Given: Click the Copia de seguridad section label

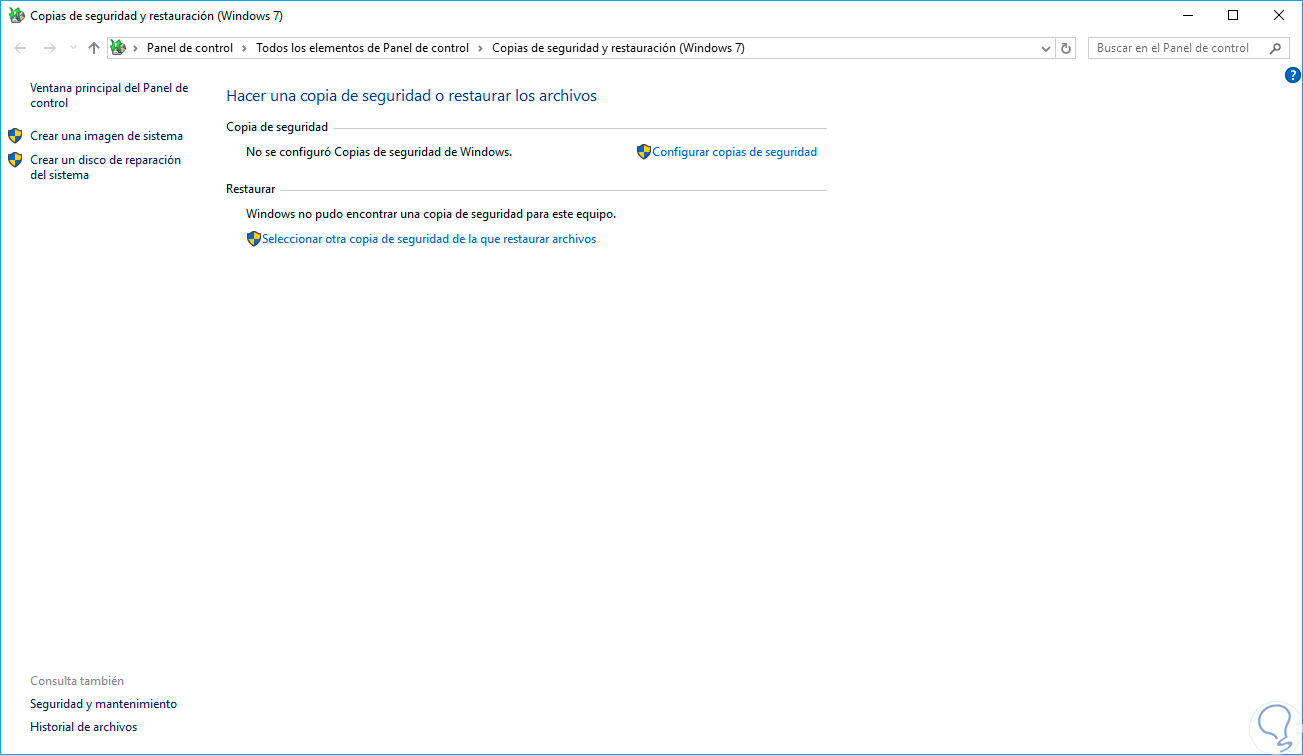Looking at the screenshot, I should click(277, 127).
